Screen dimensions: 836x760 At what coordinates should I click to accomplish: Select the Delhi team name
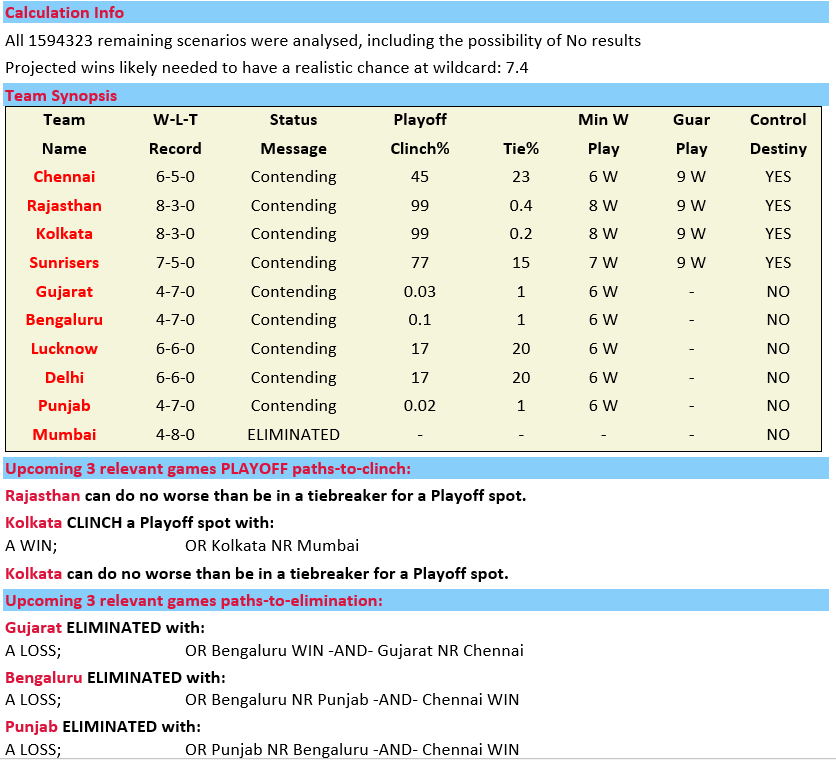[x=64, y=377]
